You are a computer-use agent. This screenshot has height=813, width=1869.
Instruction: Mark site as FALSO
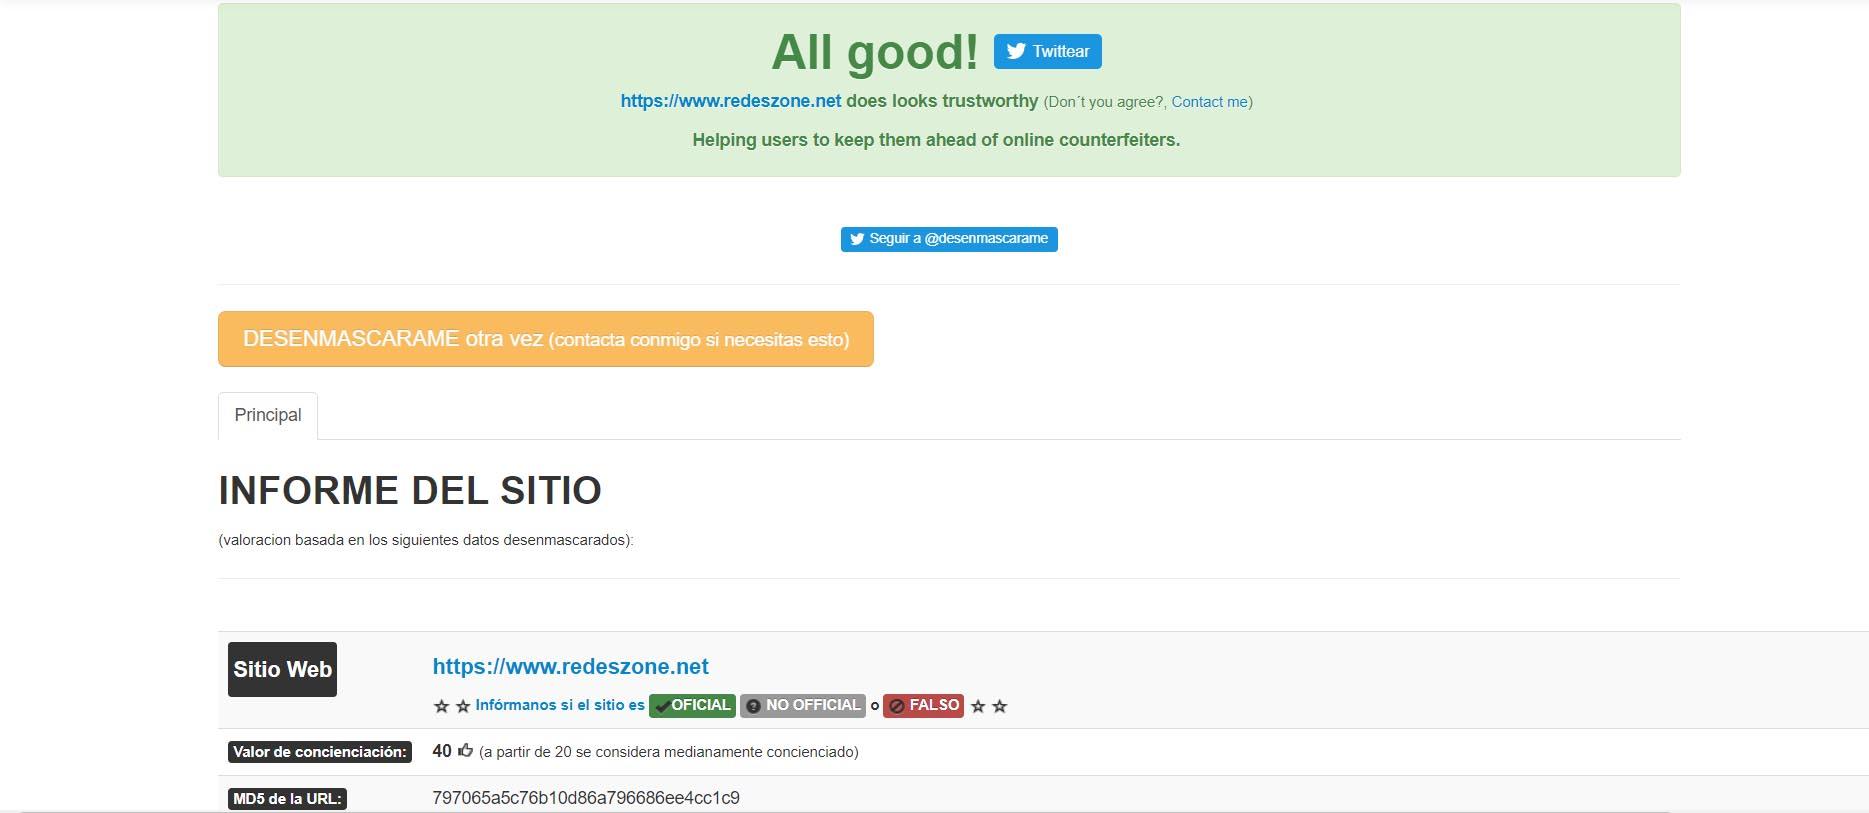[x=923, y=705]
